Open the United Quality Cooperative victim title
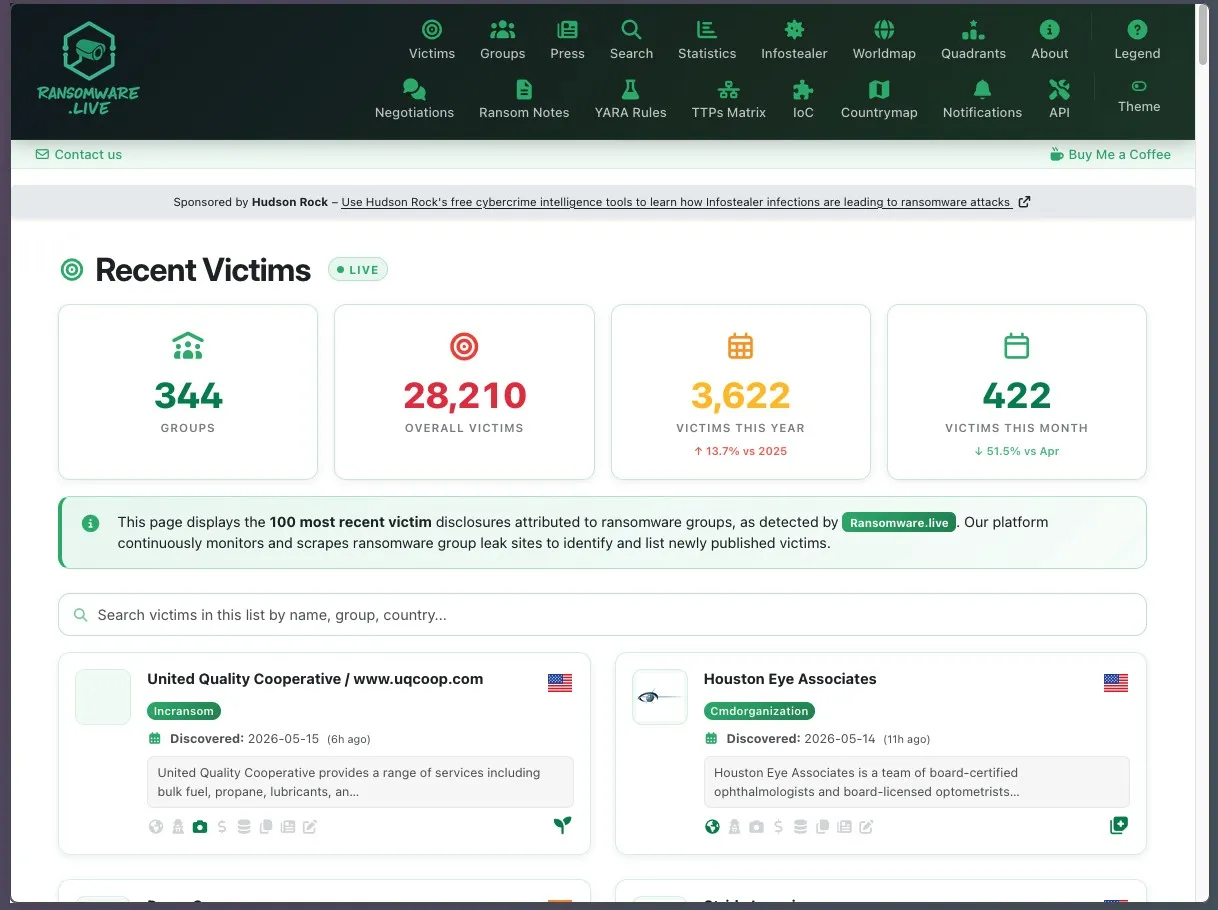 (315, 679)
